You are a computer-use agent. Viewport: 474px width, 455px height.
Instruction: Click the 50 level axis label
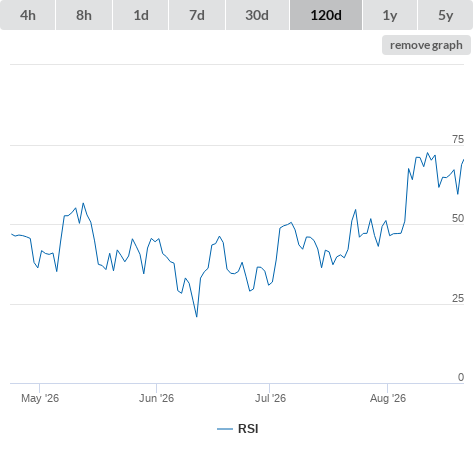pyautogui.click(x=458, y=218)
